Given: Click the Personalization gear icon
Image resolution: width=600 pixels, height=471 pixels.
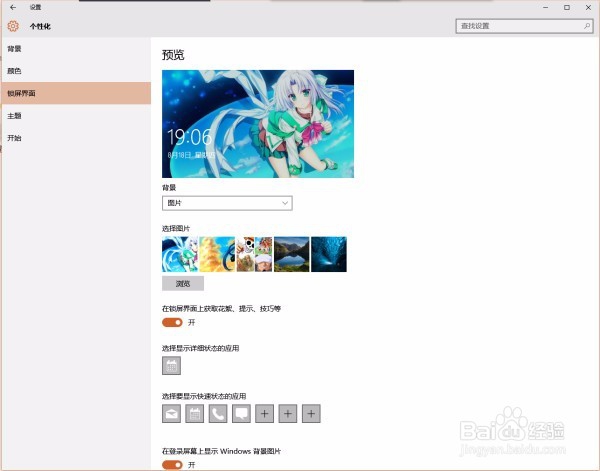Looking at the screenshot, I should point(13,26).
